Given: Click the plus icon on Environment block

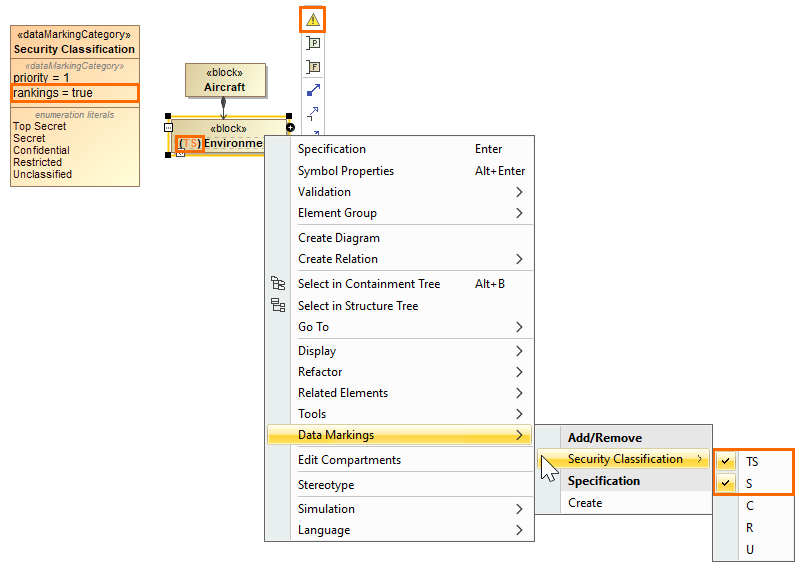Looking at the screenshot, I should pos(290,127).
